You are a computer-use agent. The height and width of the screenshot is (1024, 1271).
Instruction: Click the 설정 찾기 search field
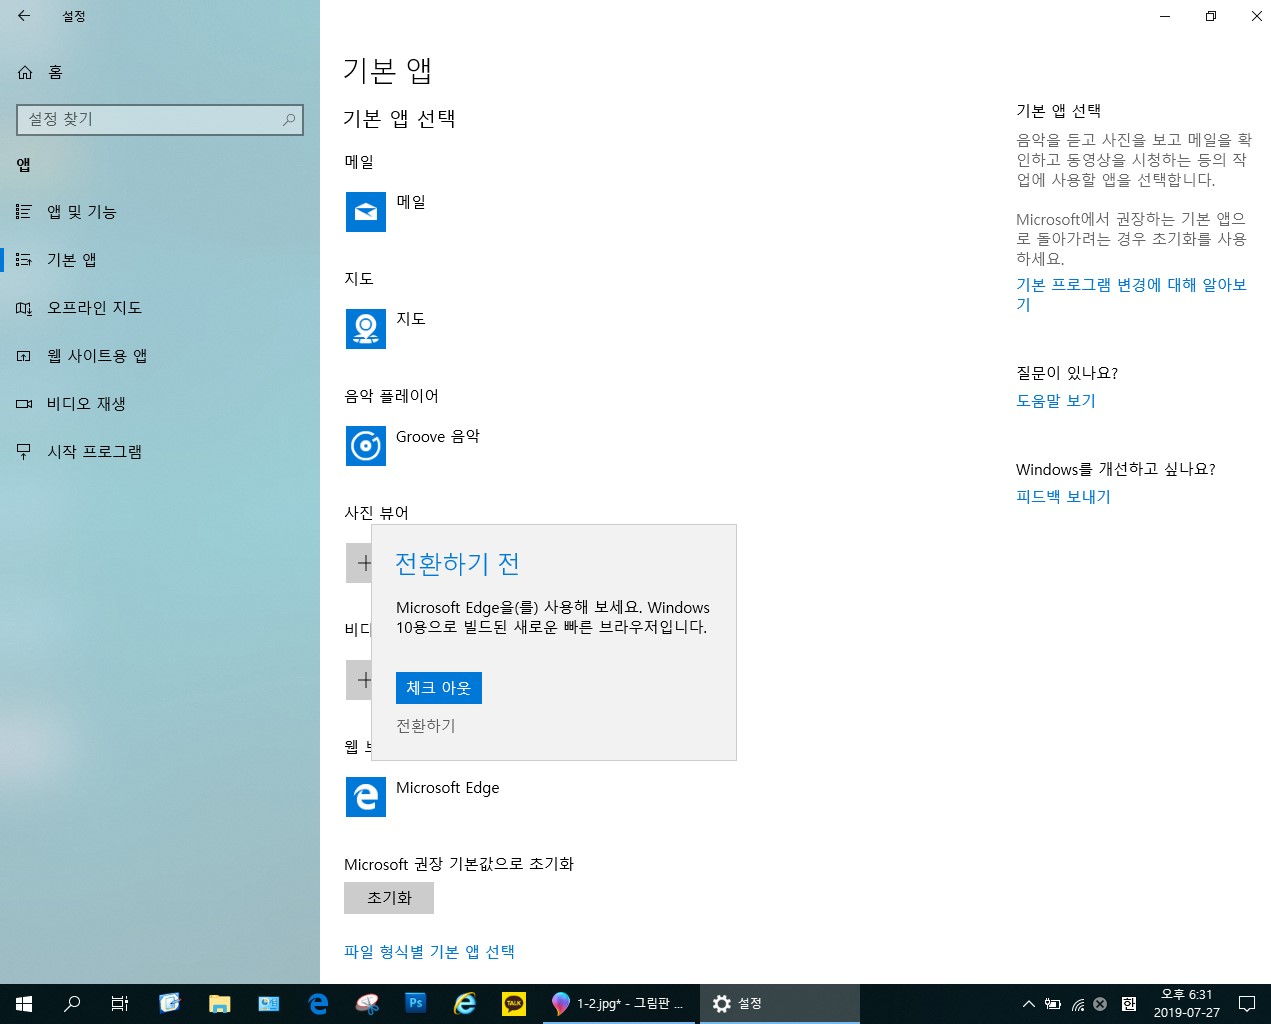(160, 119)
